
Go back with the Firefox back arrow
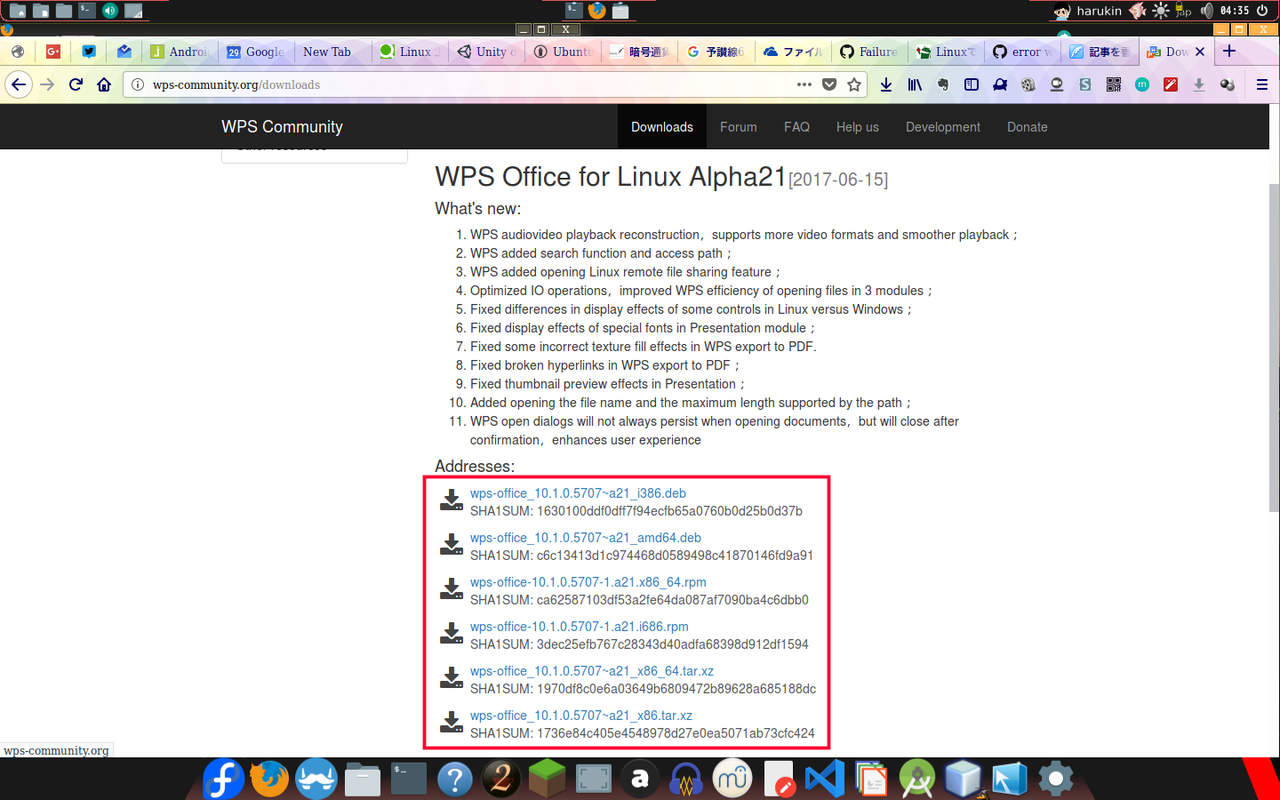pos(18,85)
